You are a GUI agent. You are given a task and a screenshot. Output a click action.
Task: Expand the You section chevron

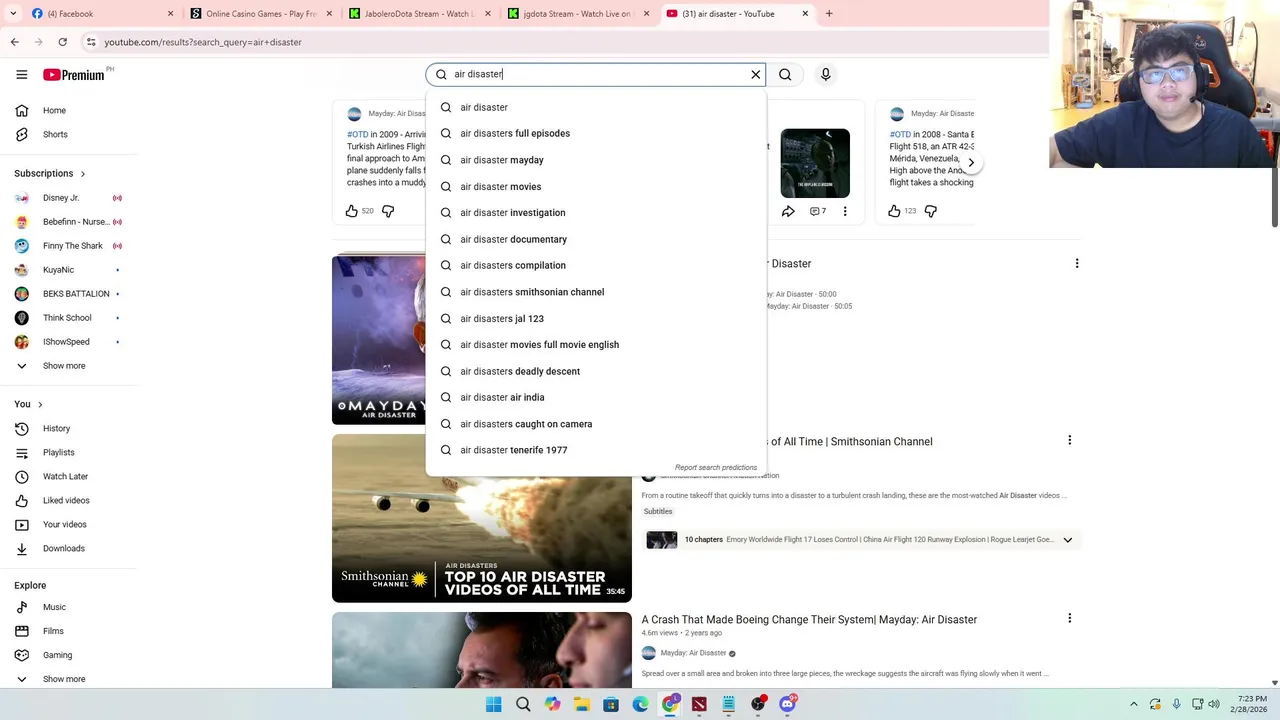tap(40, 404)
